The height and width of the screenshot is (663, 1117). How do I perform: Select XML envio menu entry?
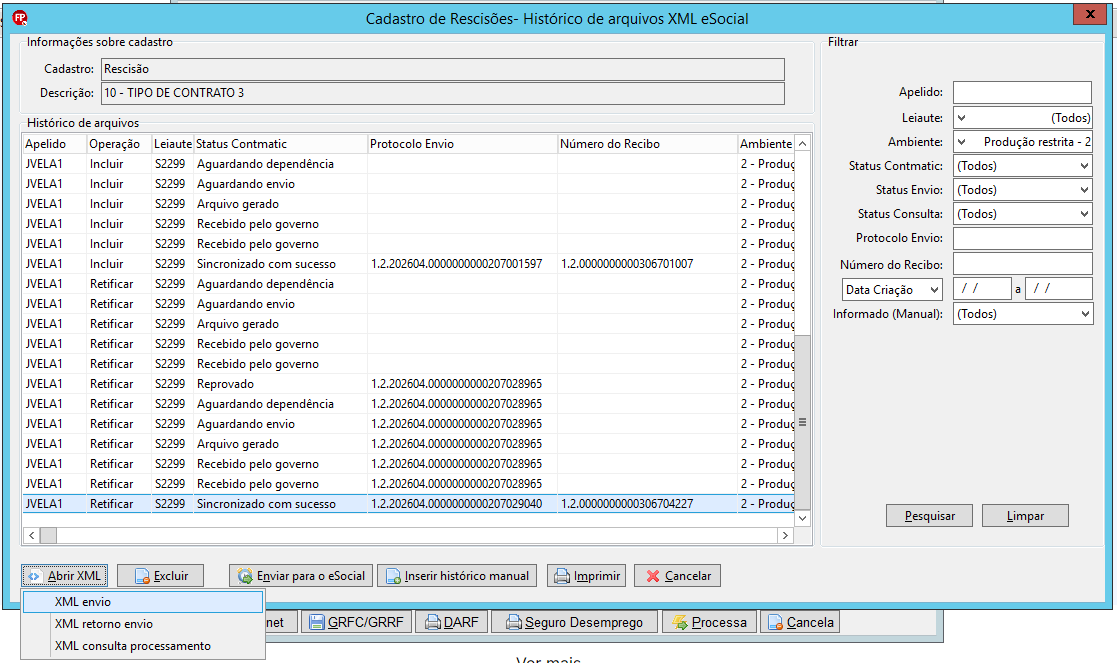[x=143, y=602]
